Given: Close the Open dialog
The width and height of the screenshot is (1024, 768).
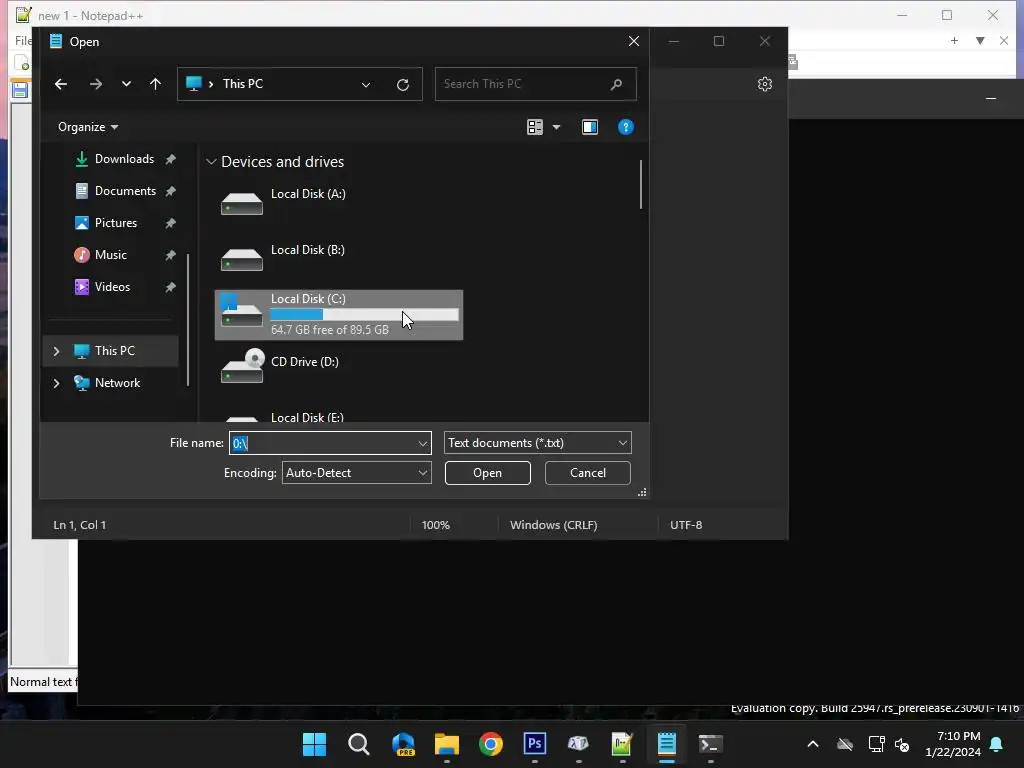Looking at the screenshot, I should pyautogui.click(x=633, y=41).
